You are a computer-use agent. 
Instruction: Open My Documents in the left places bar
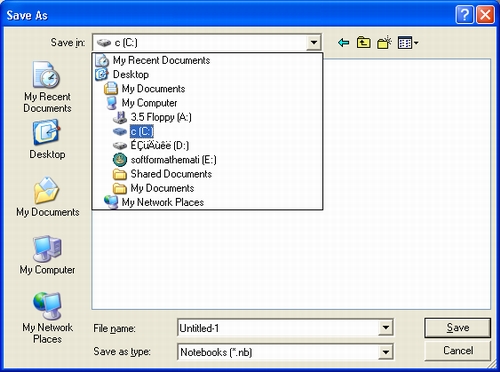48,197
